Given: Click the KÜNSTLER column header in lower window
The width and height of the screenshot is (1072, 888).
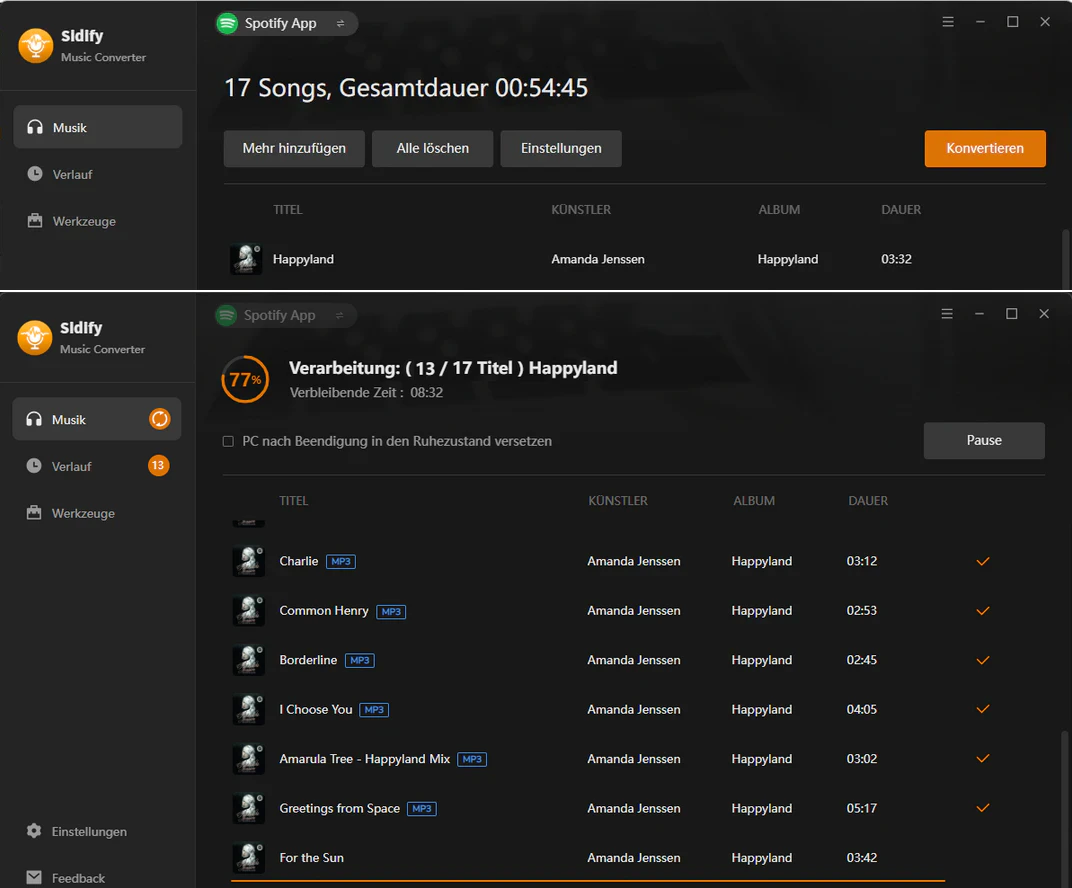Looking at the screenshot, I should coord(618,500).
